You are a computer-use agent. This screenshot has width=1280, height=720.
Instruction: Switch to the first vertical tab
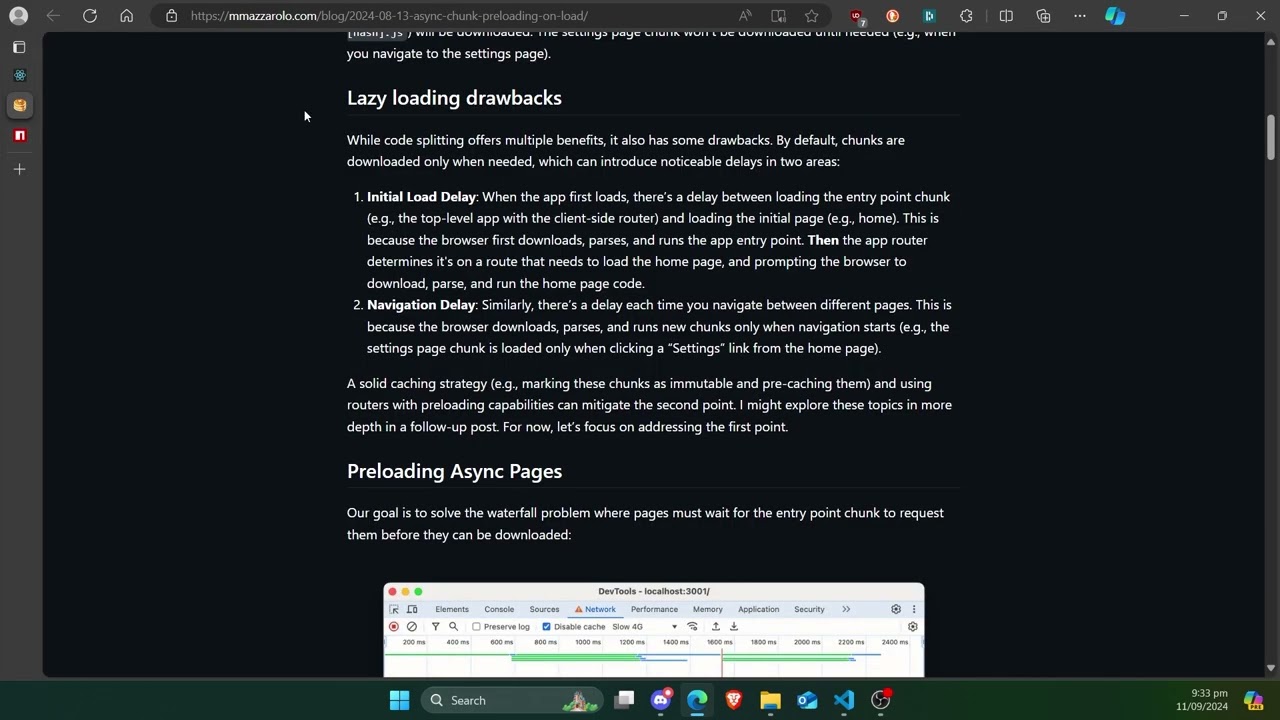tap(19, 75)
